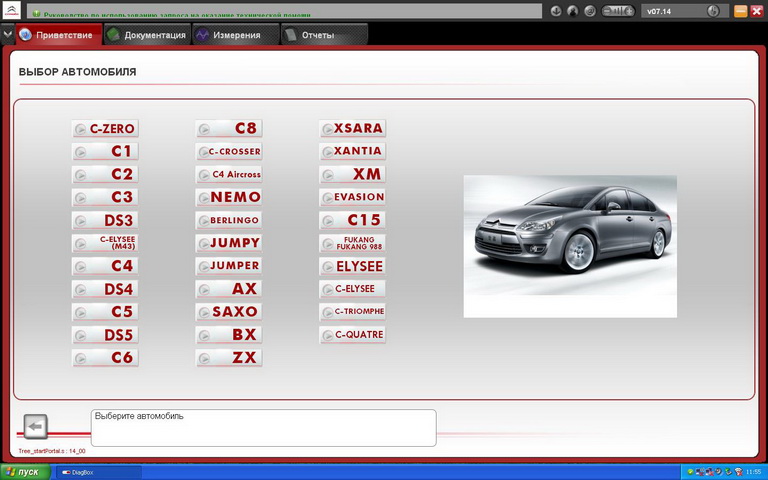This screenshot has height=480, width=768.
Task: Choose the JUMPER model
Action: (229, 266)
